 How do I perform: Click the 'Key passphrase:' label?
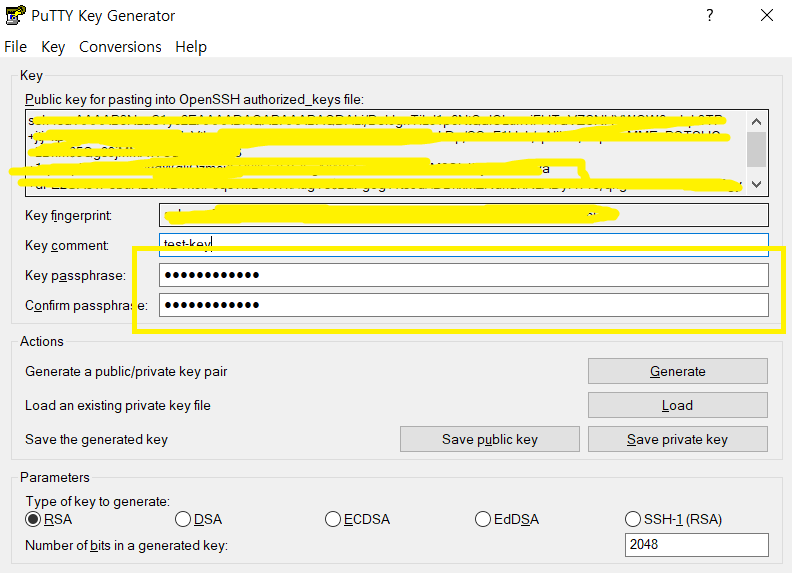[x=75, y=276]
